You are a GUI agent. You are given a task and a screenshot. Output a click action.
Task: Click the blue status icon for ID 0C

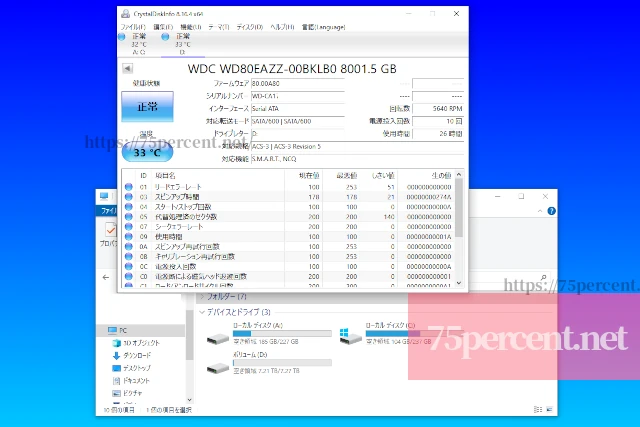(x=129, y=267)
